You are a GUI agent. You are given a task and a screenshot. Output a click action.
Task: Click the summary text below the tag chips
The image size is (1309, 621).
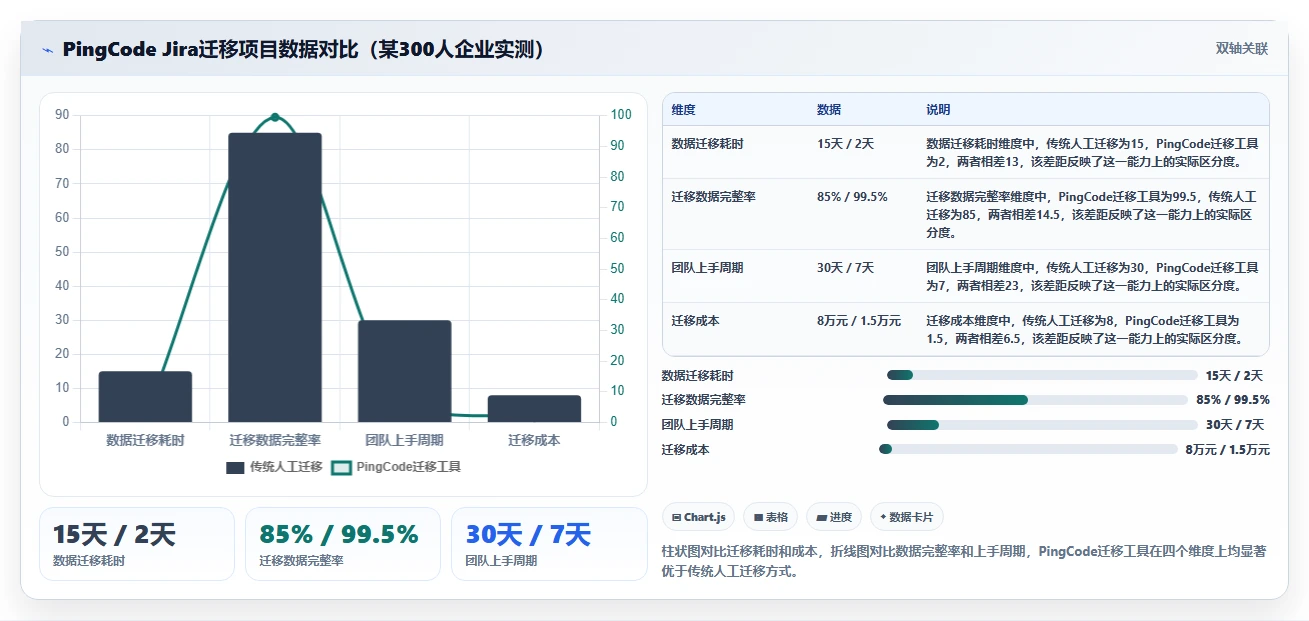tap(964, 561)
